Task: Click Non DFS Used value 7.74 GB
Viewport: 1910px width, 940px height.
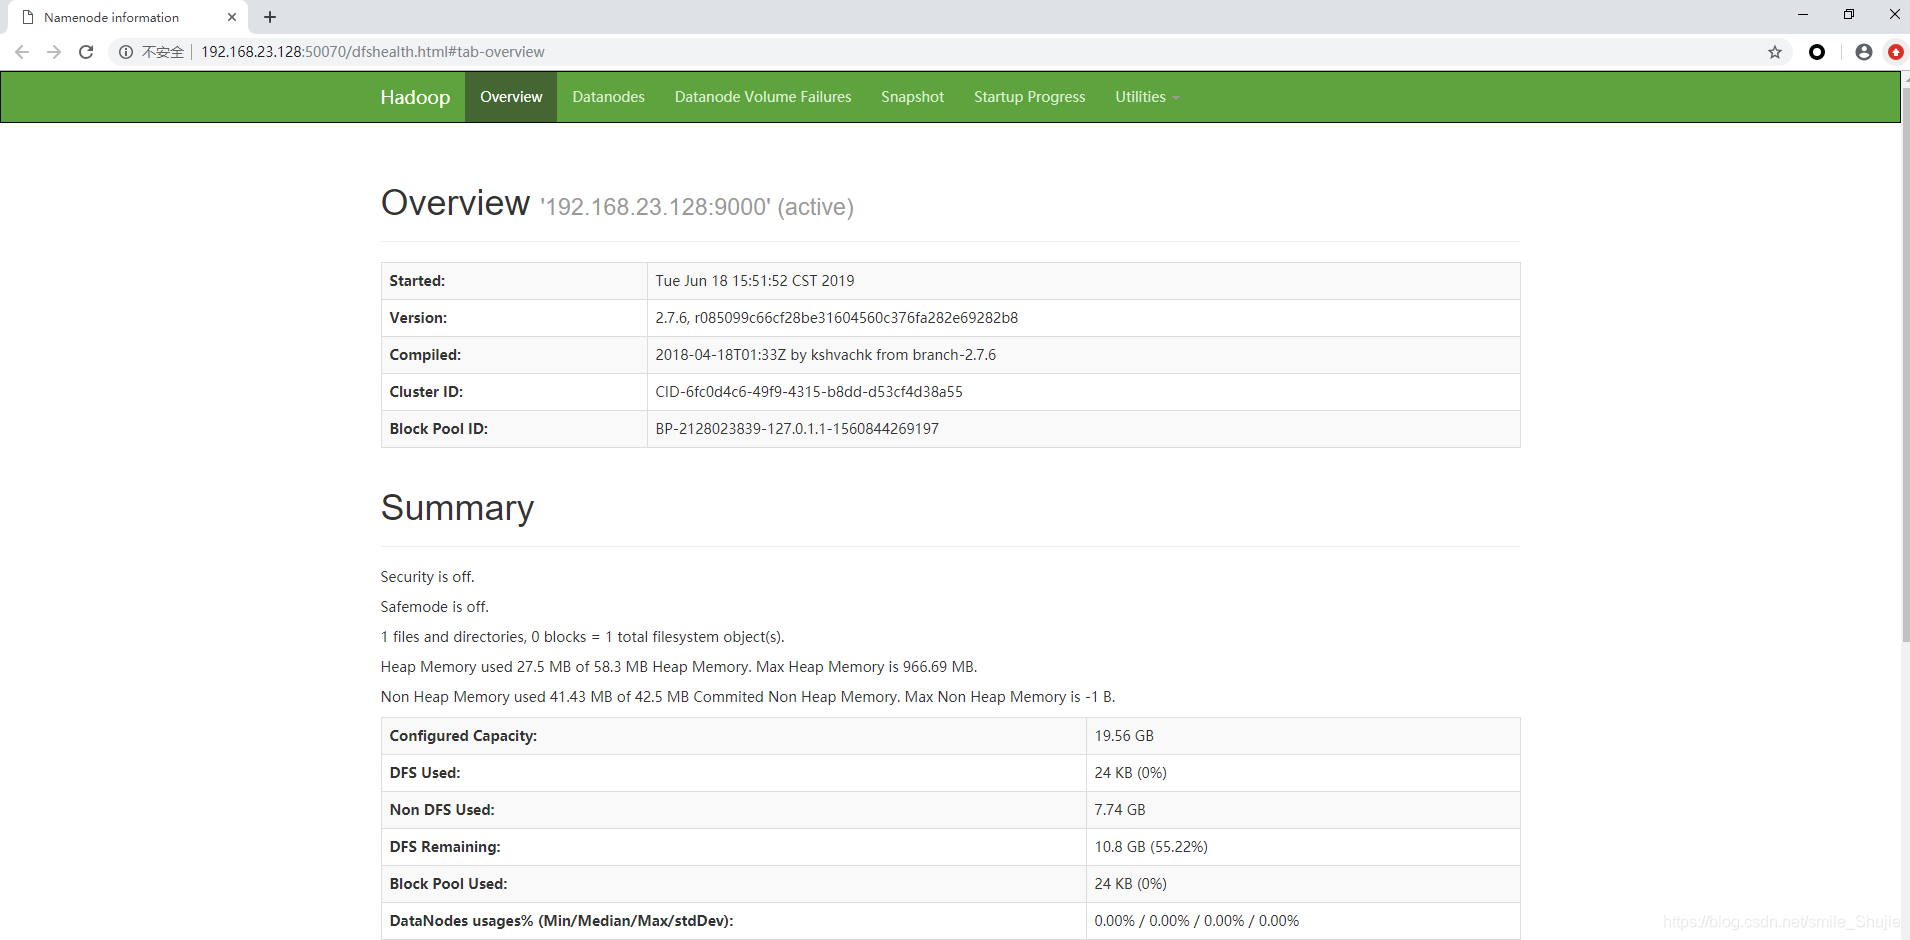Action: tap(1120, 810)
